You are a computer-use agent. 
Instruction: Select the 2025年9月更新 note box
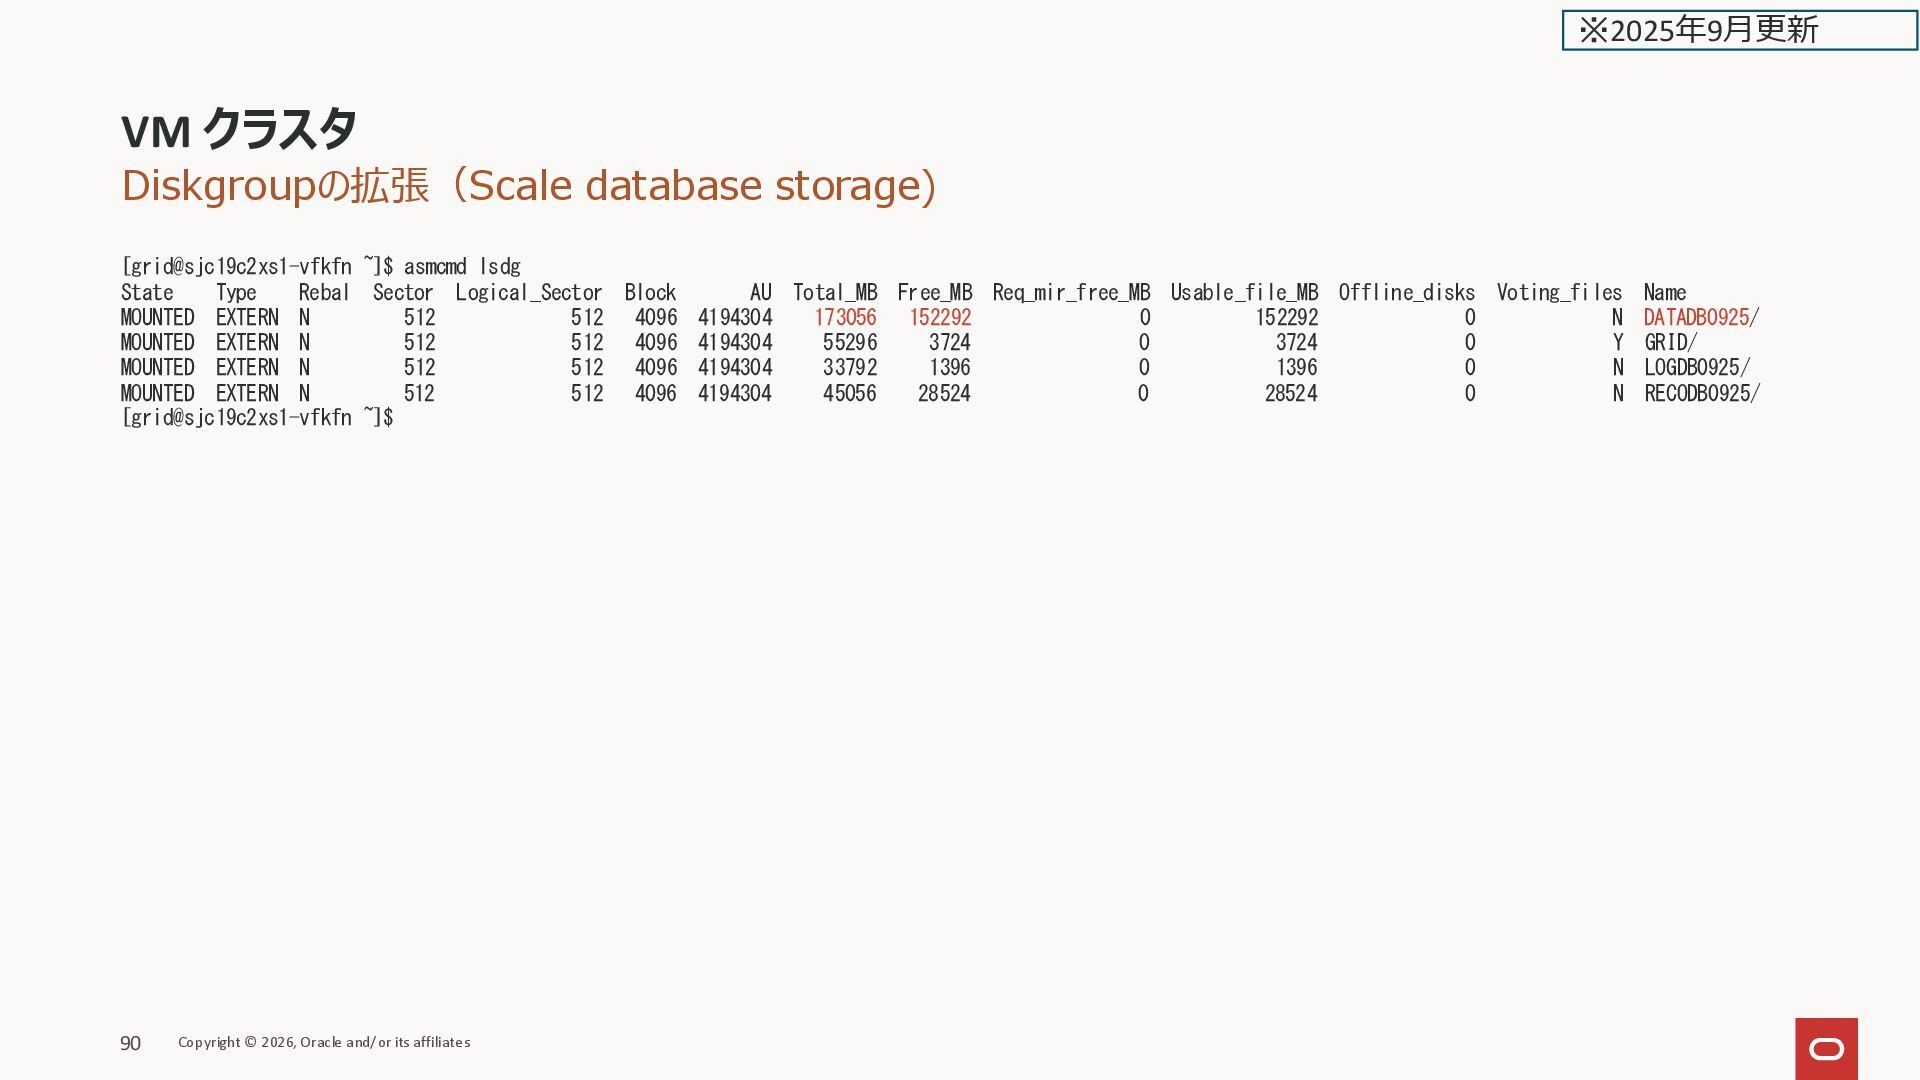tap(1739, 30)
